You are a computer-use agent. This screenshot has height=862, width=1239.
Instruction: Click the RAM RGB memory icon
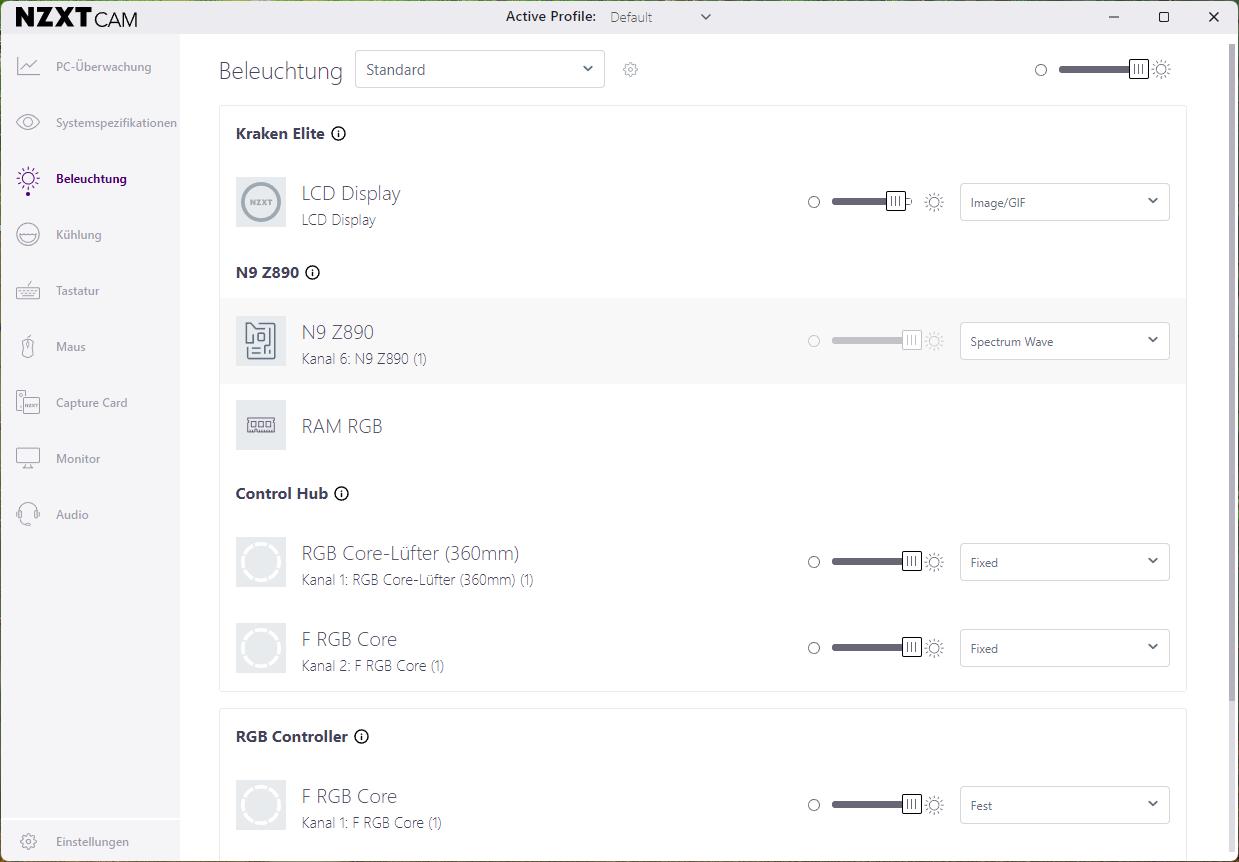[261, 425]
